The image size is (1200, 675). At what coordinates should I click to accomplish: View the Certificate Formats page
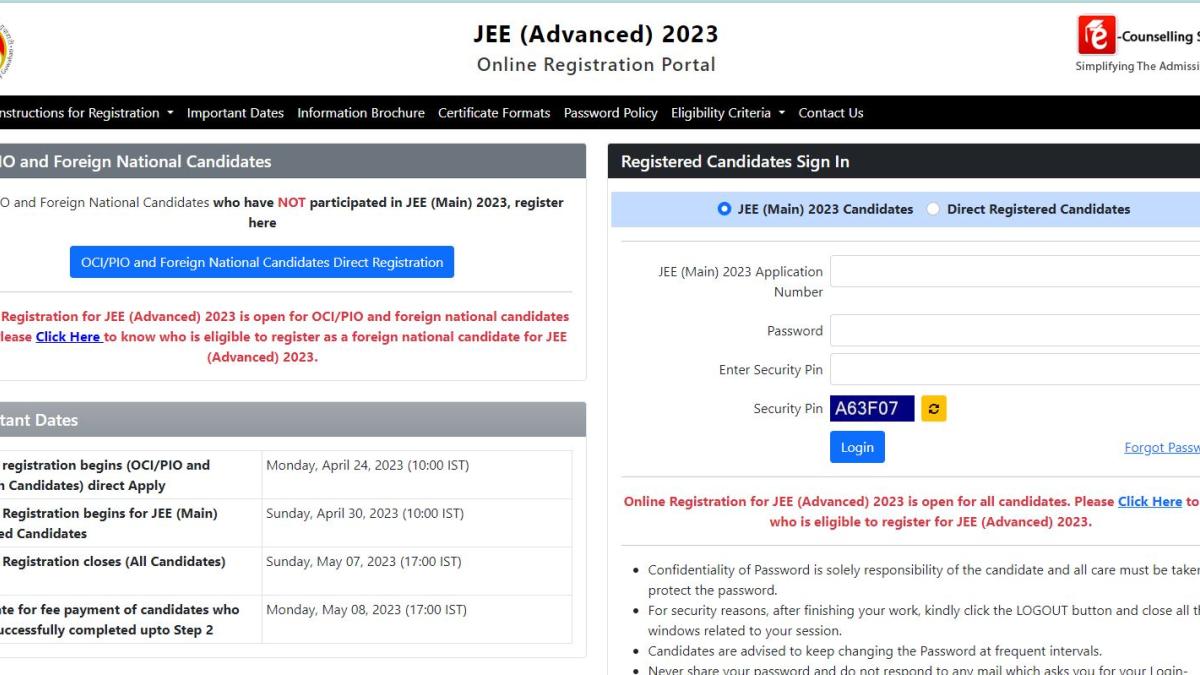pos(493,112)
